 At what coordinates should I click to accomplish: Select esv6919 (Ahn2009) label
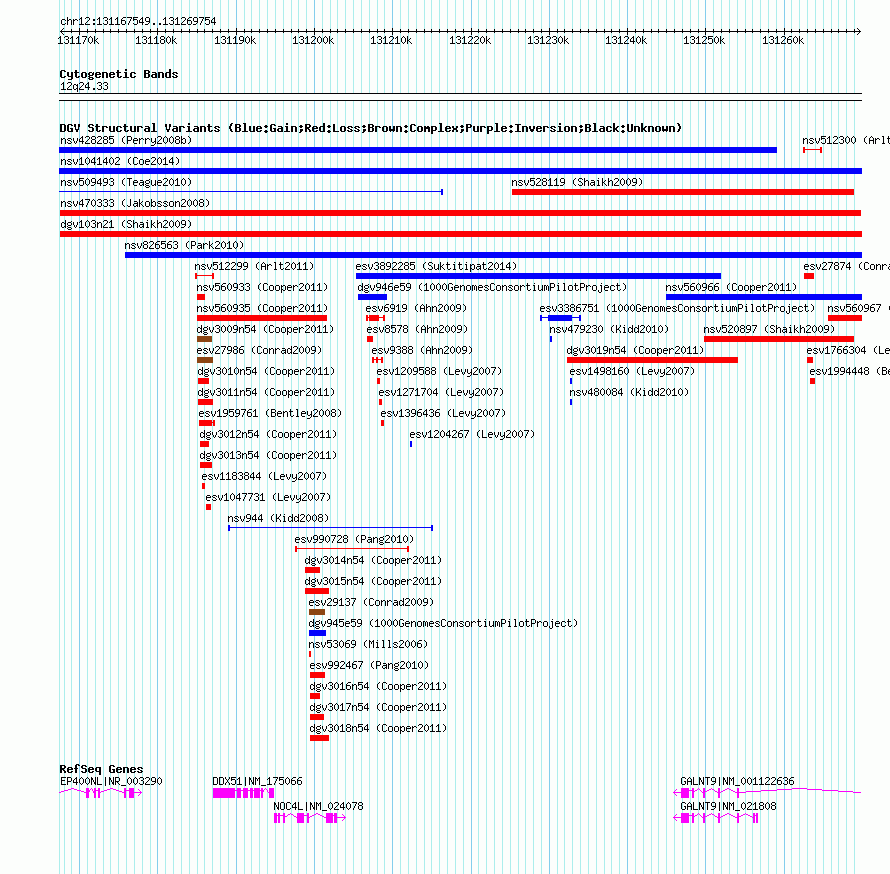(x=416, y=308)
